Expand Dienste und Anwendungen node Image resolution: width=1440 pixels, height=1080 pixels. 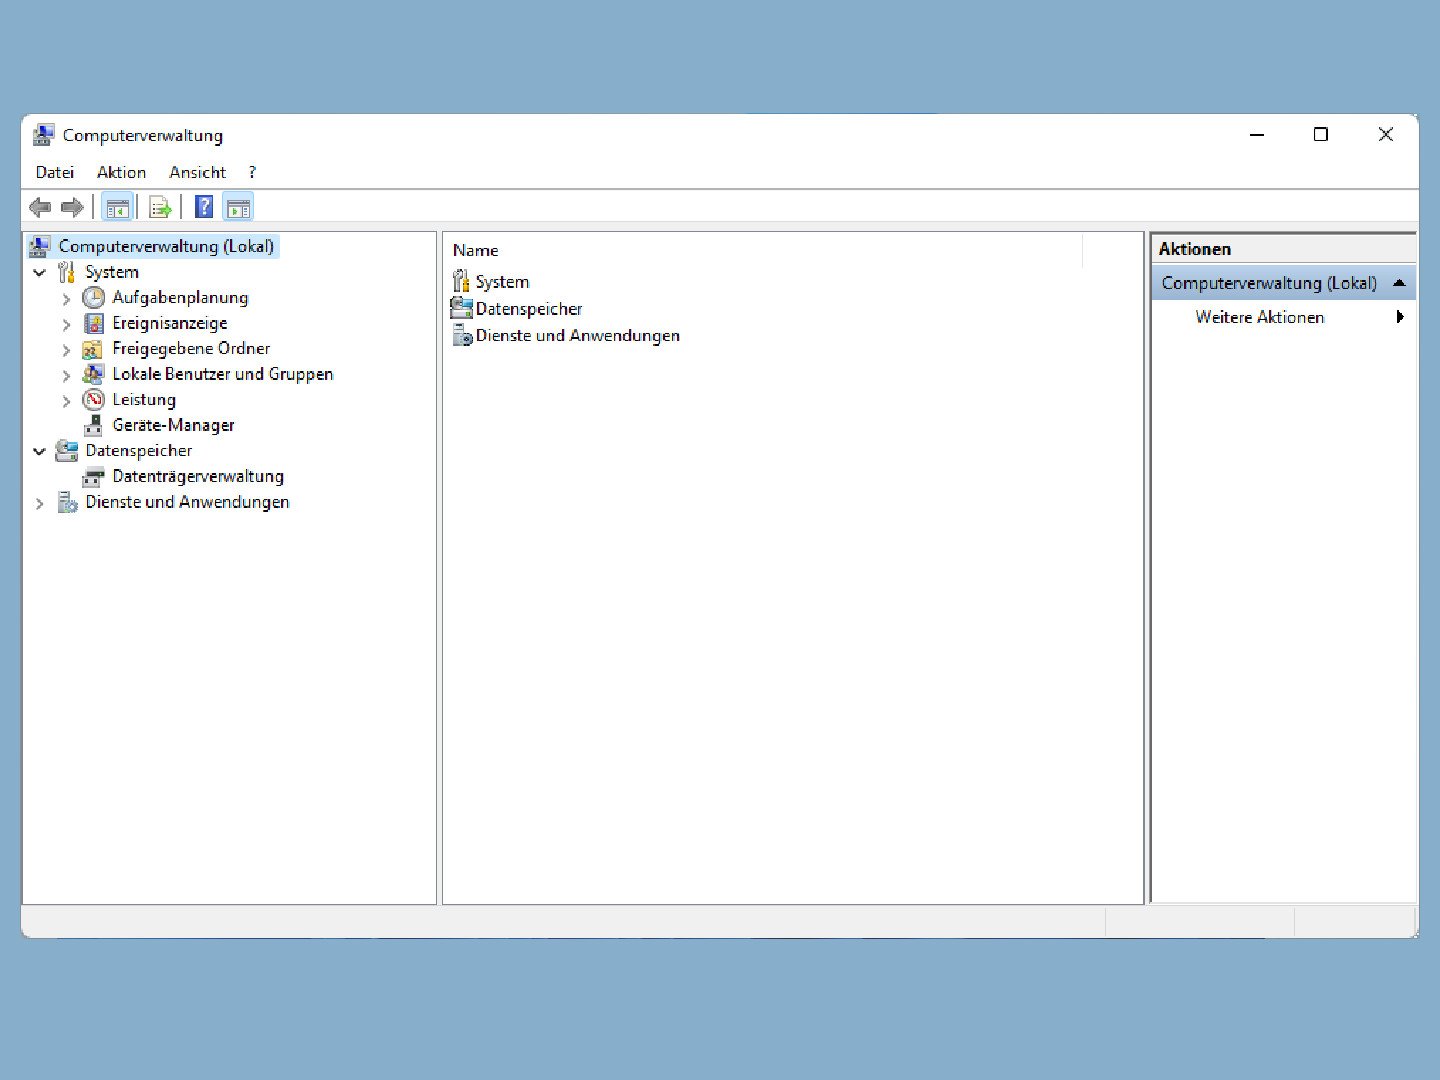click(x=40, y=503)
